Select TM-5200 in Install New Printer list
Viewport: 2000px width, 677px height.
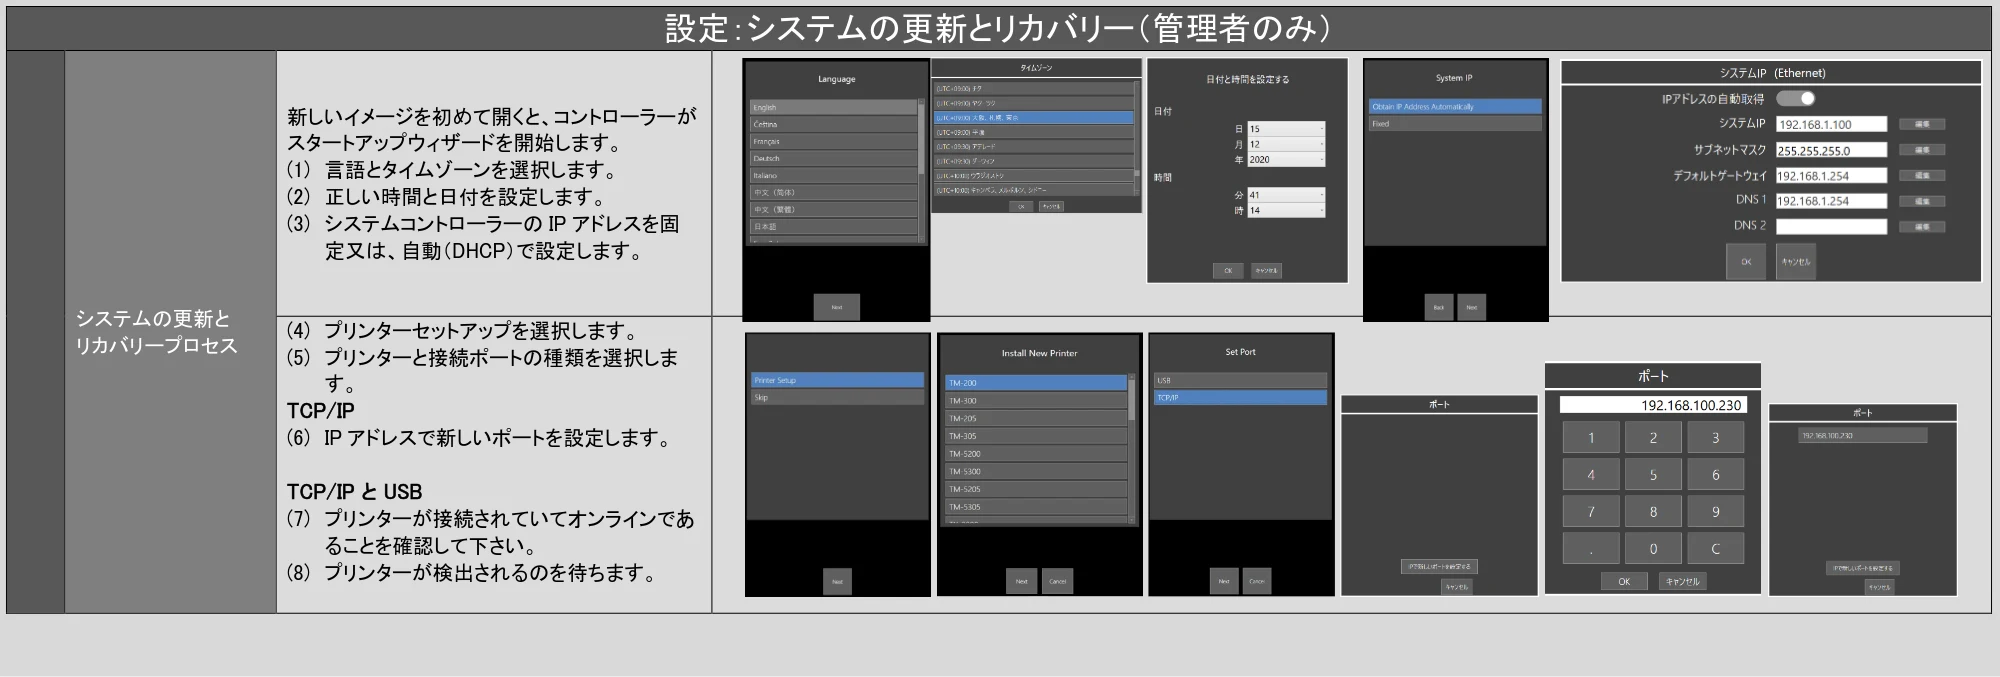coord(1036,454)
